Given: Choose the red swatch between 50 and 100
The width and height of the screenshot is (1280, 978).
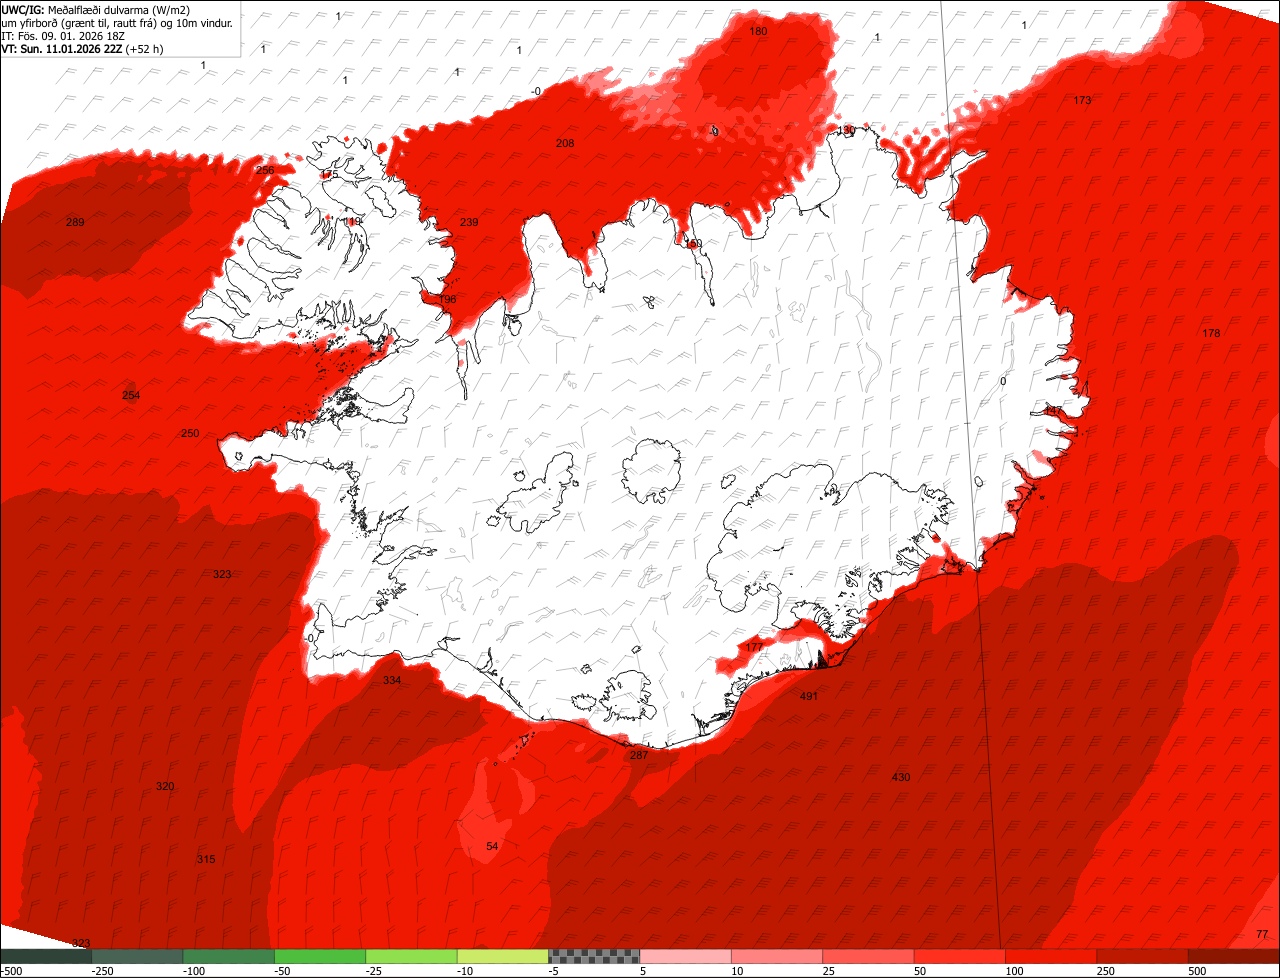Looking at the screenshot, I should tap(960, 956).
